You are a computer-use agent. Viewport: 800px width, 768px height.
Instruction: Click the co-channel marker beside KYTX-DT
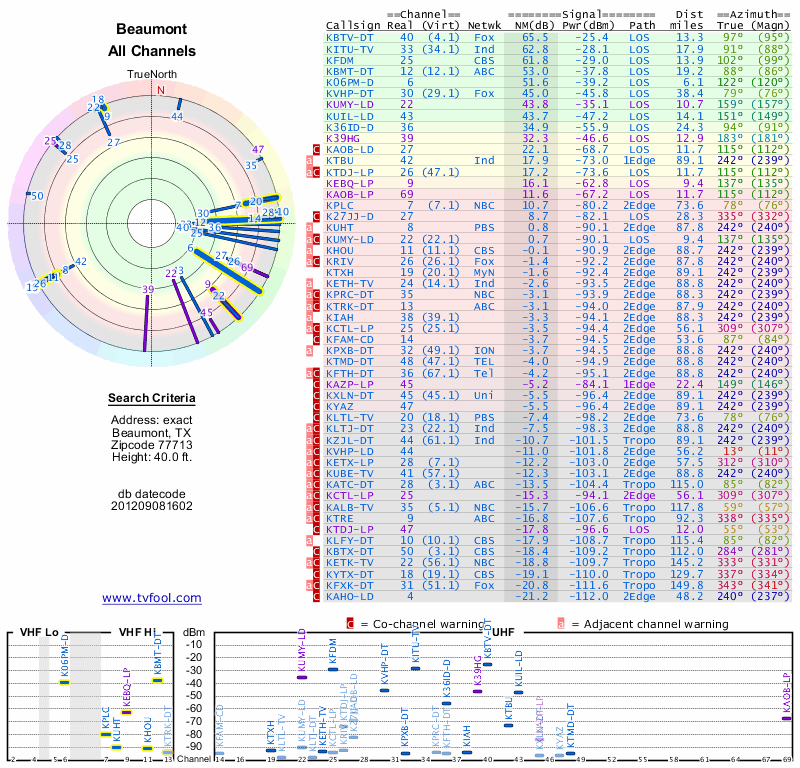pos(316,574)
